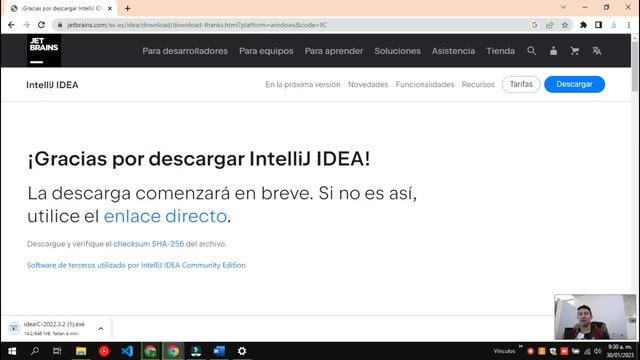The height and width of the screenshot is (360, 640).
Task: Open File Explorer from the taskbar
Action: click(81, 351)
